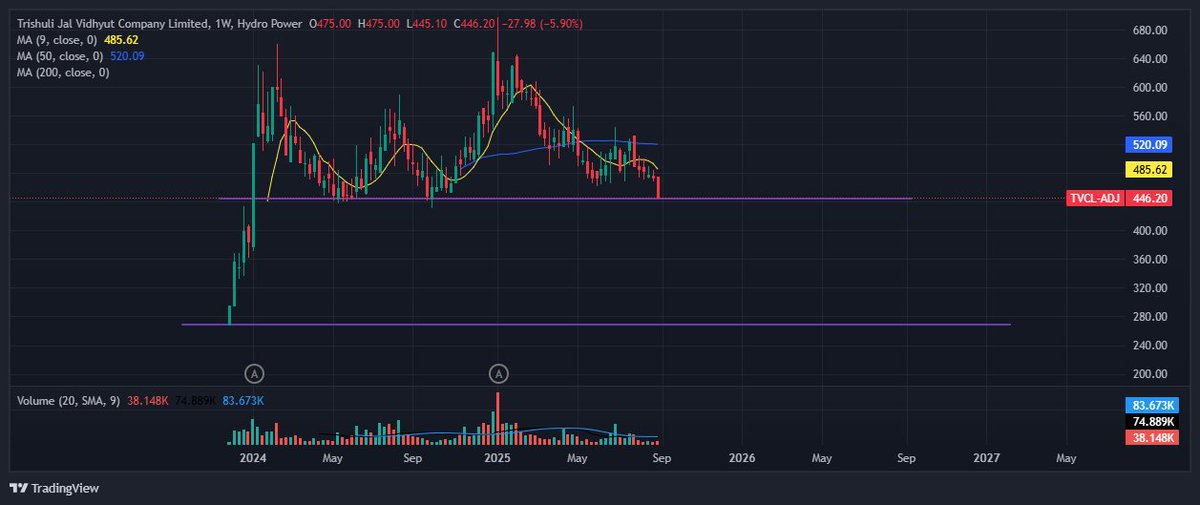Select the upper purple horizontal support line
Viewport: 1200px width, 505px height.
click(x=565, y=199)
